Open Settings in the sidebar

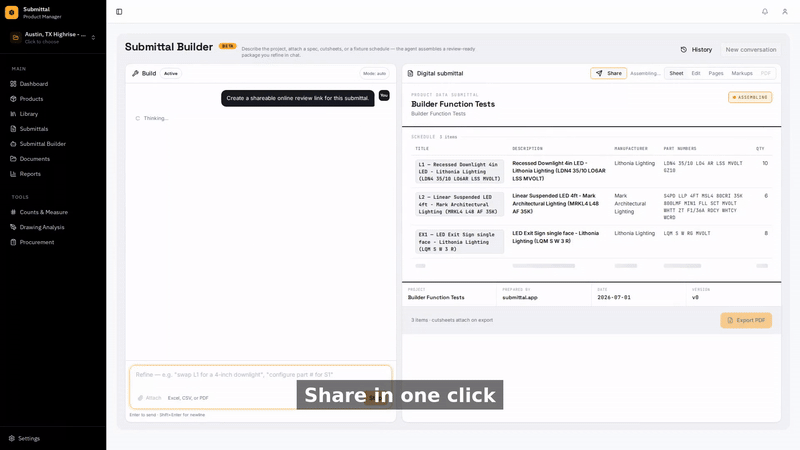point(29,438)
